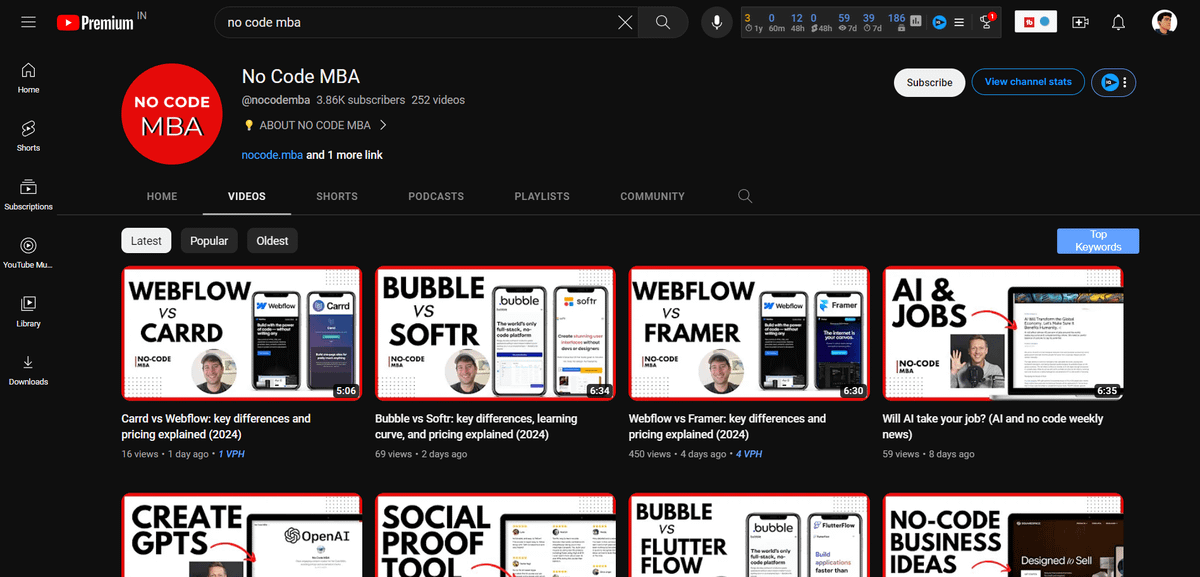Open Social Proof Tool video thumbnail

coord(495,535)
